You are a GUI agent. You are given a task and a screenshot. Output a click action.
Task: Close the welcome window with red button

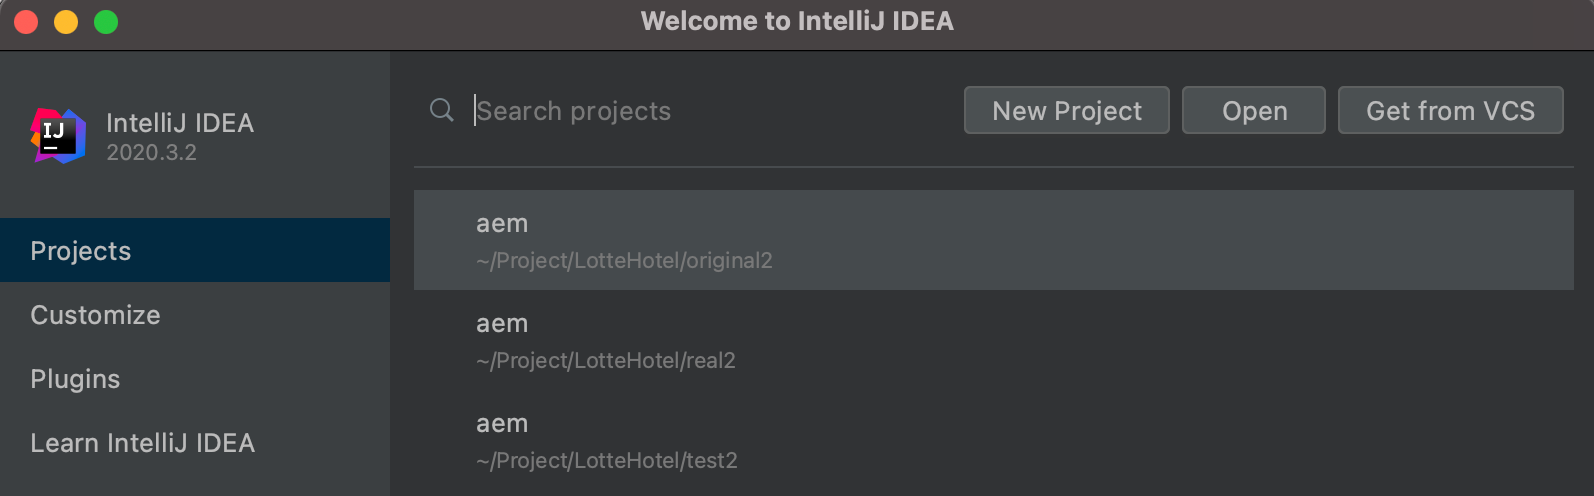[26, 22]
